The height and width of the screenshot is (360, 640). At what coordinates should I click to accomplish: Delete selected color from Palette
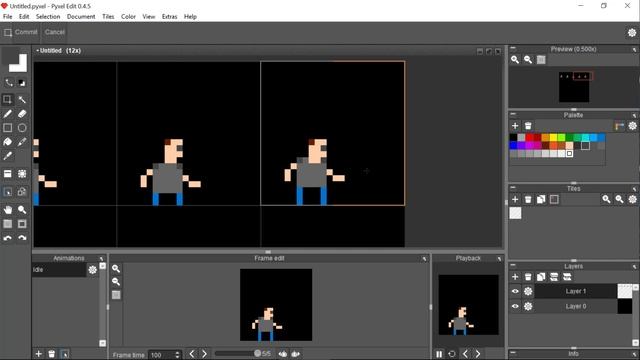(528, 126)
